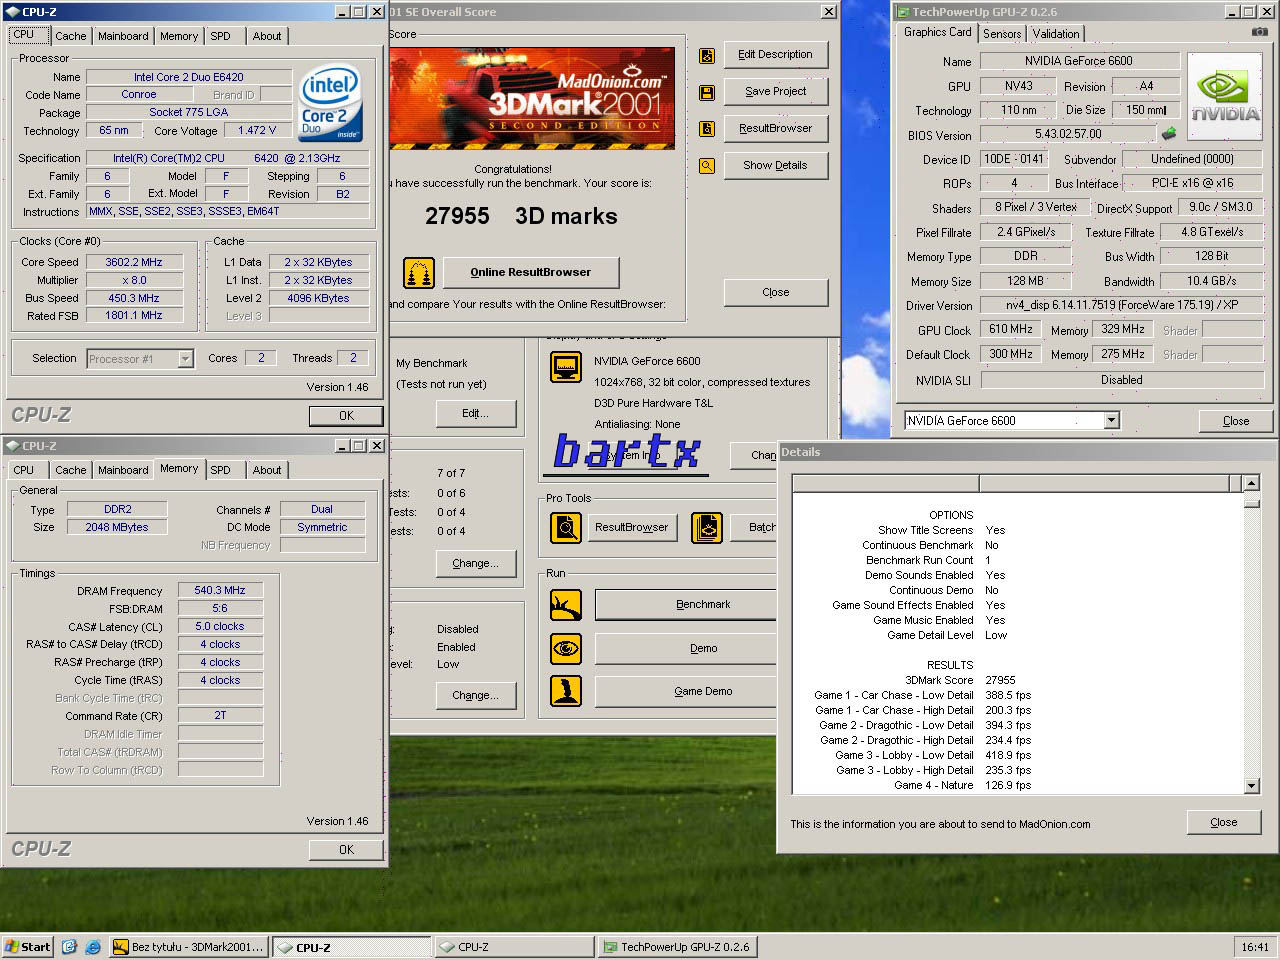The width and height of the screenshot is (1280, 960).
Task: Click the Demo eye icon
Action: (566, 648)
